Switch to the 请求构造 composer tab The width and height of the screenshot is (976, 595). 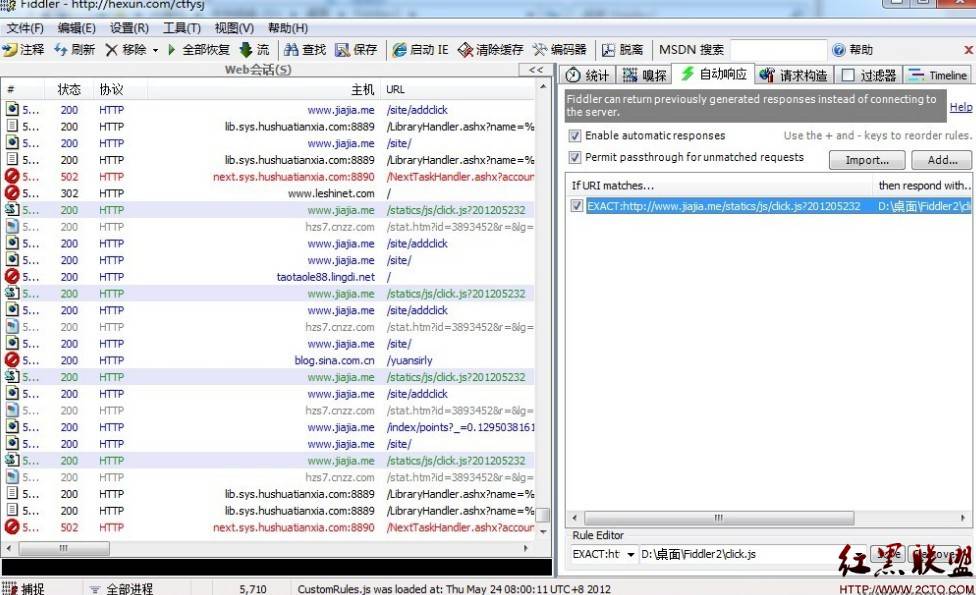(793, 75)
